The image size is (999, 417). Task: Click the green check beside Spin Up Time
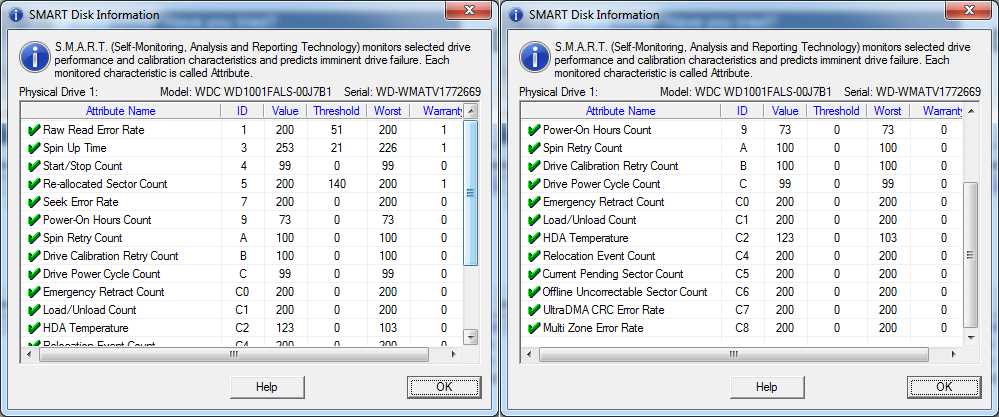(34, 148)
